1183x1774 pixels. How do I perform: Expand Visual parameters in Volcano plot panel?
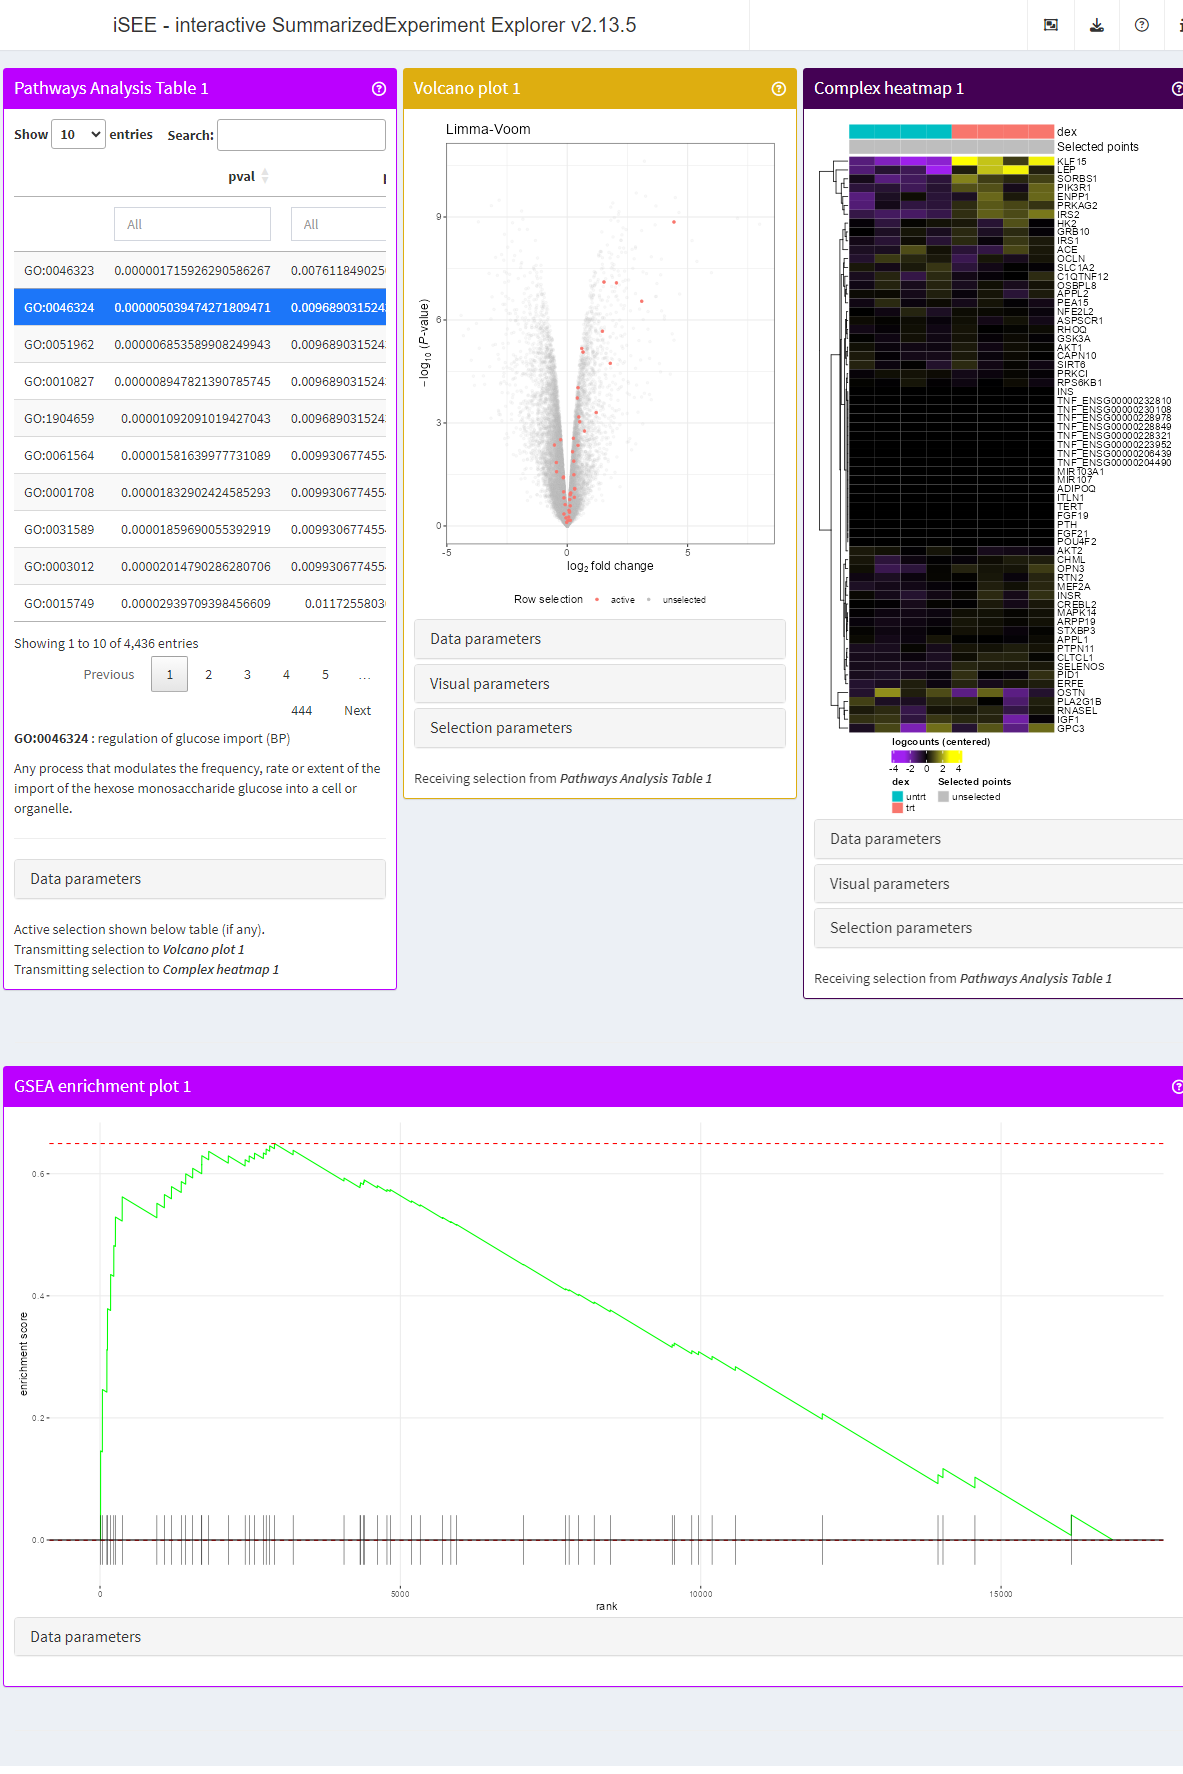pyautogui.click(x=600, y=684)
